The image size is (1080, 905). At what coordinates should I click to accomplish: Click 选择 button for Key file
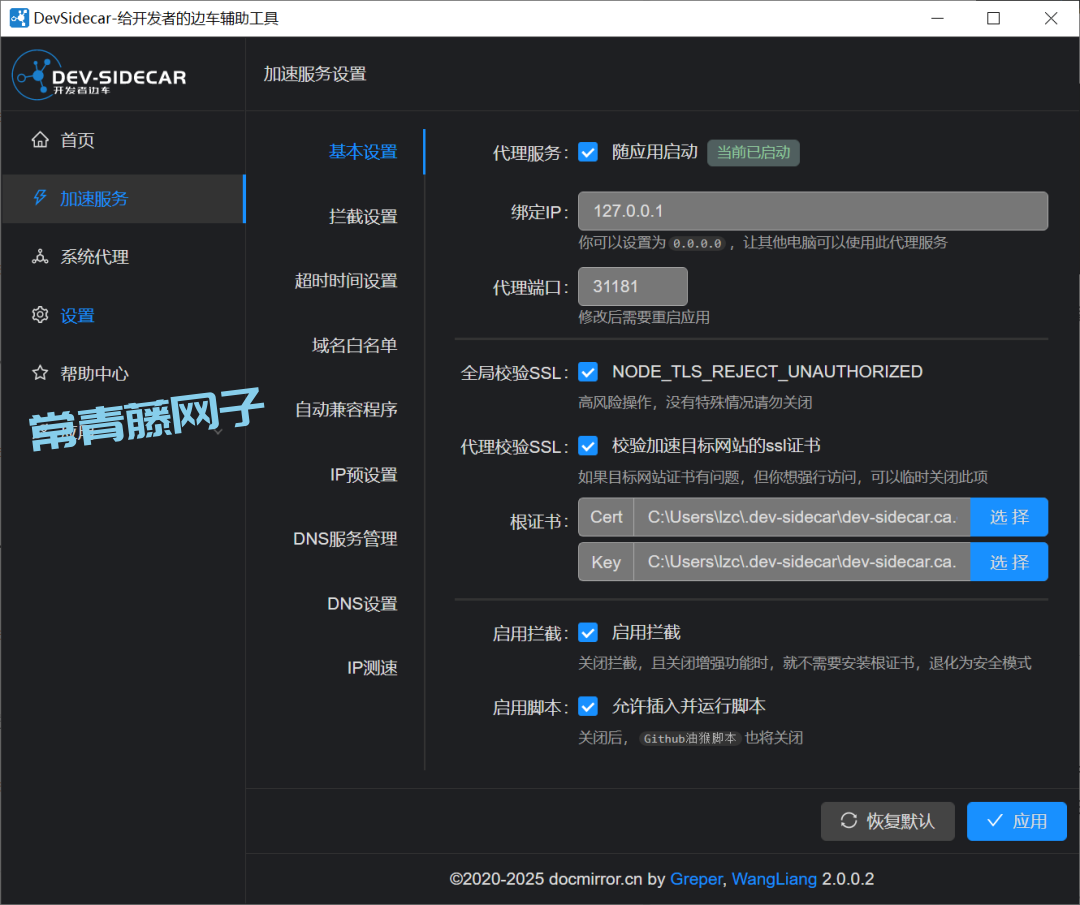1009,562
